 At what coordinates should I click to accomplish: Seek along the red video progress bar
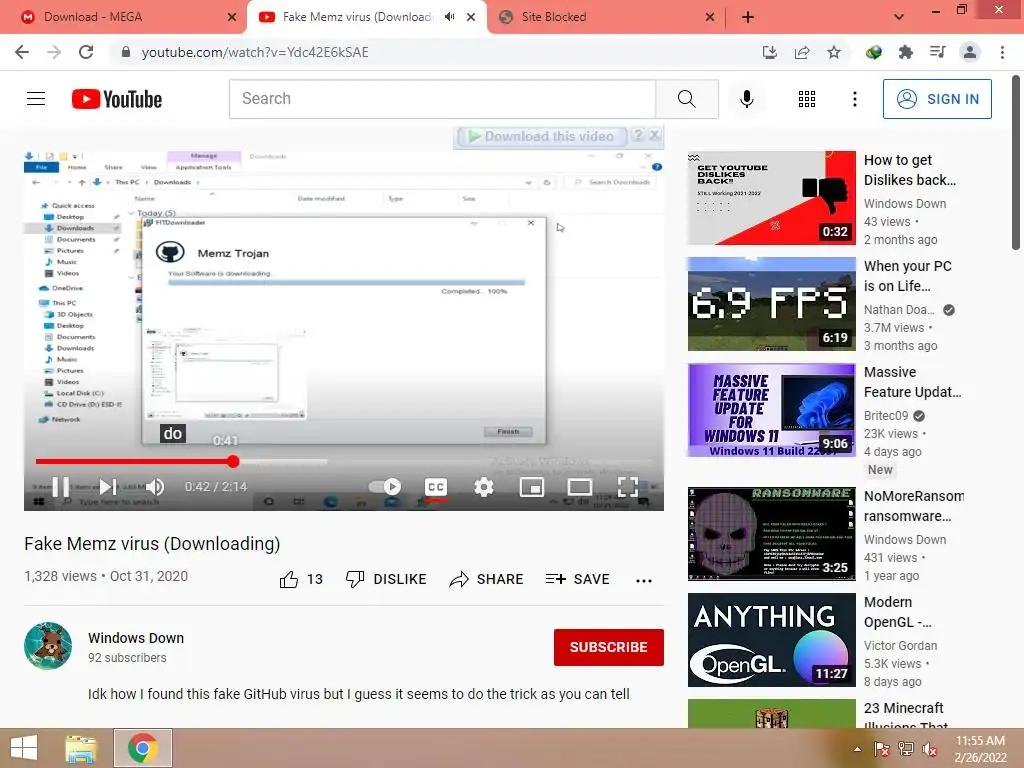[x=344, y=462]
